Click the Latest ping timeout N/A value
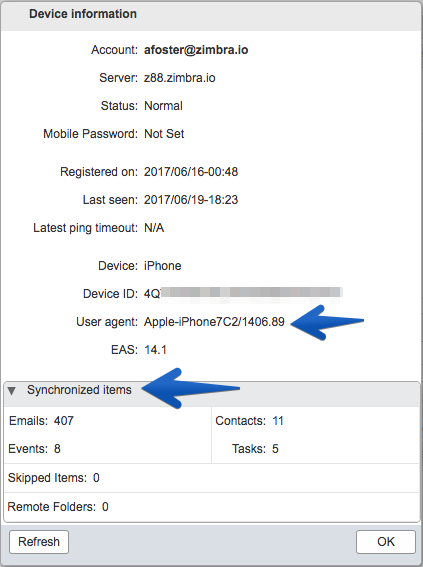 [154, 228]
